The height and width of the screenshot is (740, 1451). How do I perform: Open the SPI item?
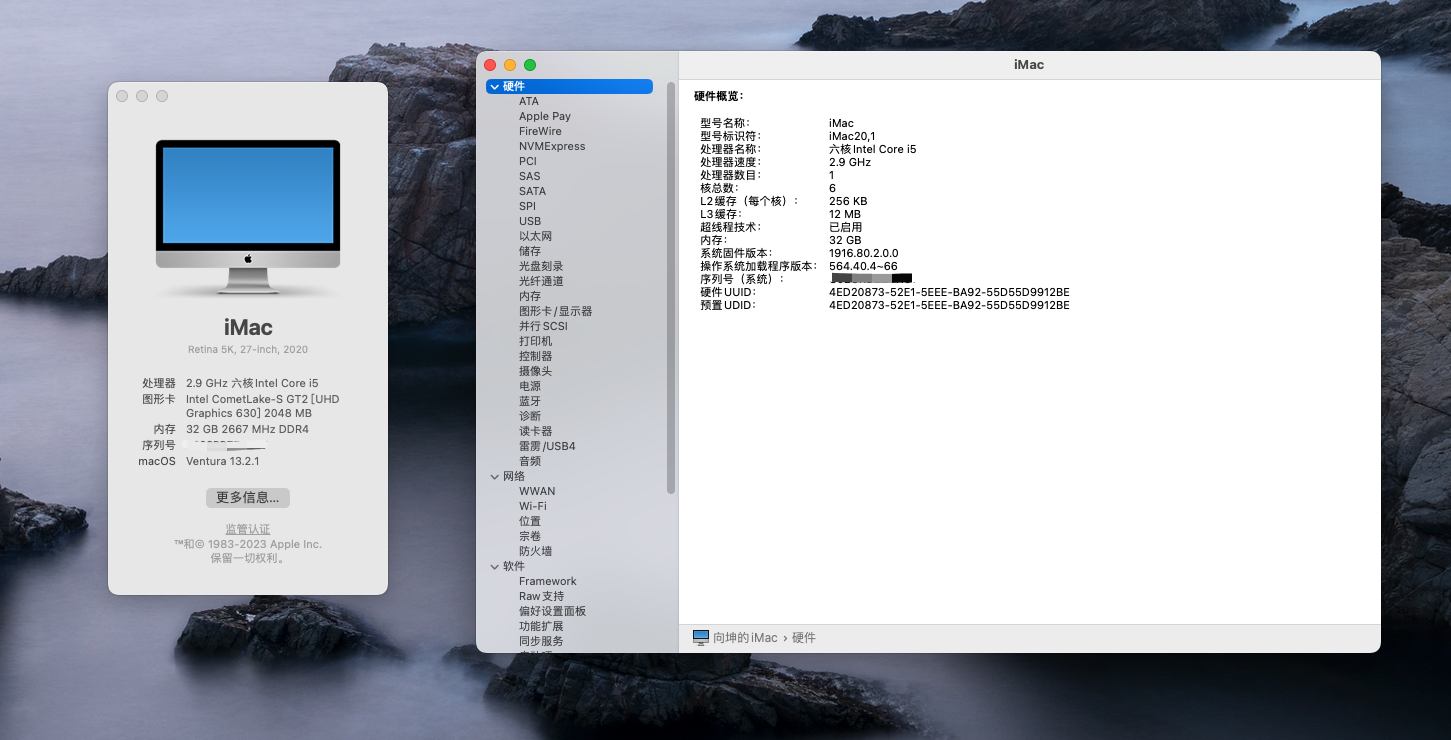(x=528, y=206)
